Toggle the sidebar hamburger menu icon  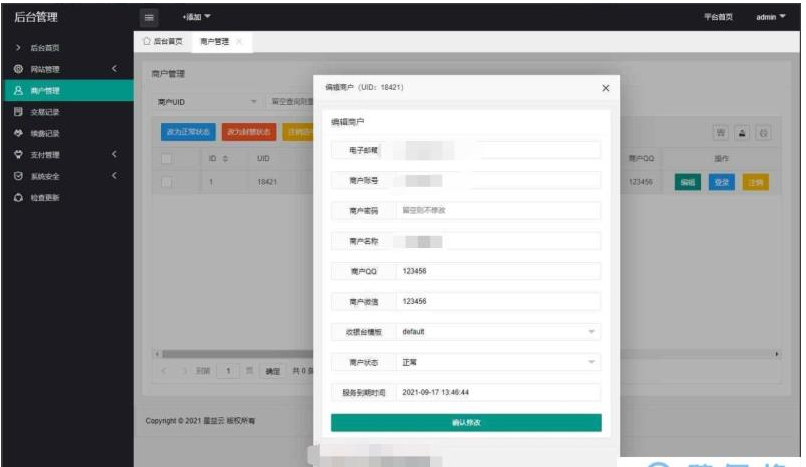(x=149, y=17)
